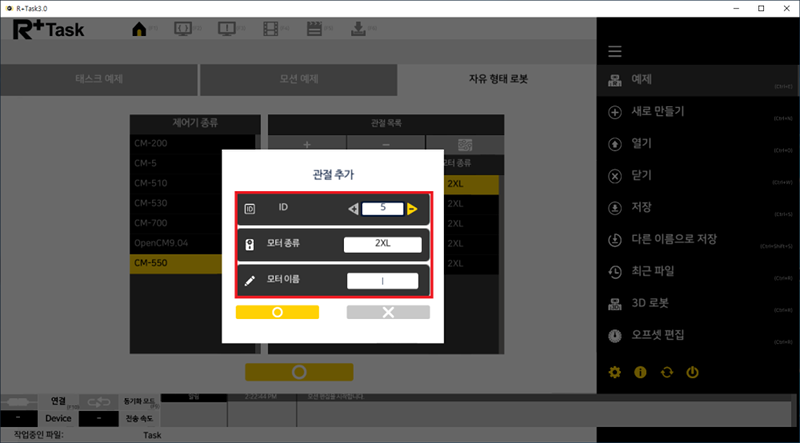Increase ID with the right yellow arrow
The height and width of the screenshot is (443, 800).
pyautogui.click(x=412, y=209)
